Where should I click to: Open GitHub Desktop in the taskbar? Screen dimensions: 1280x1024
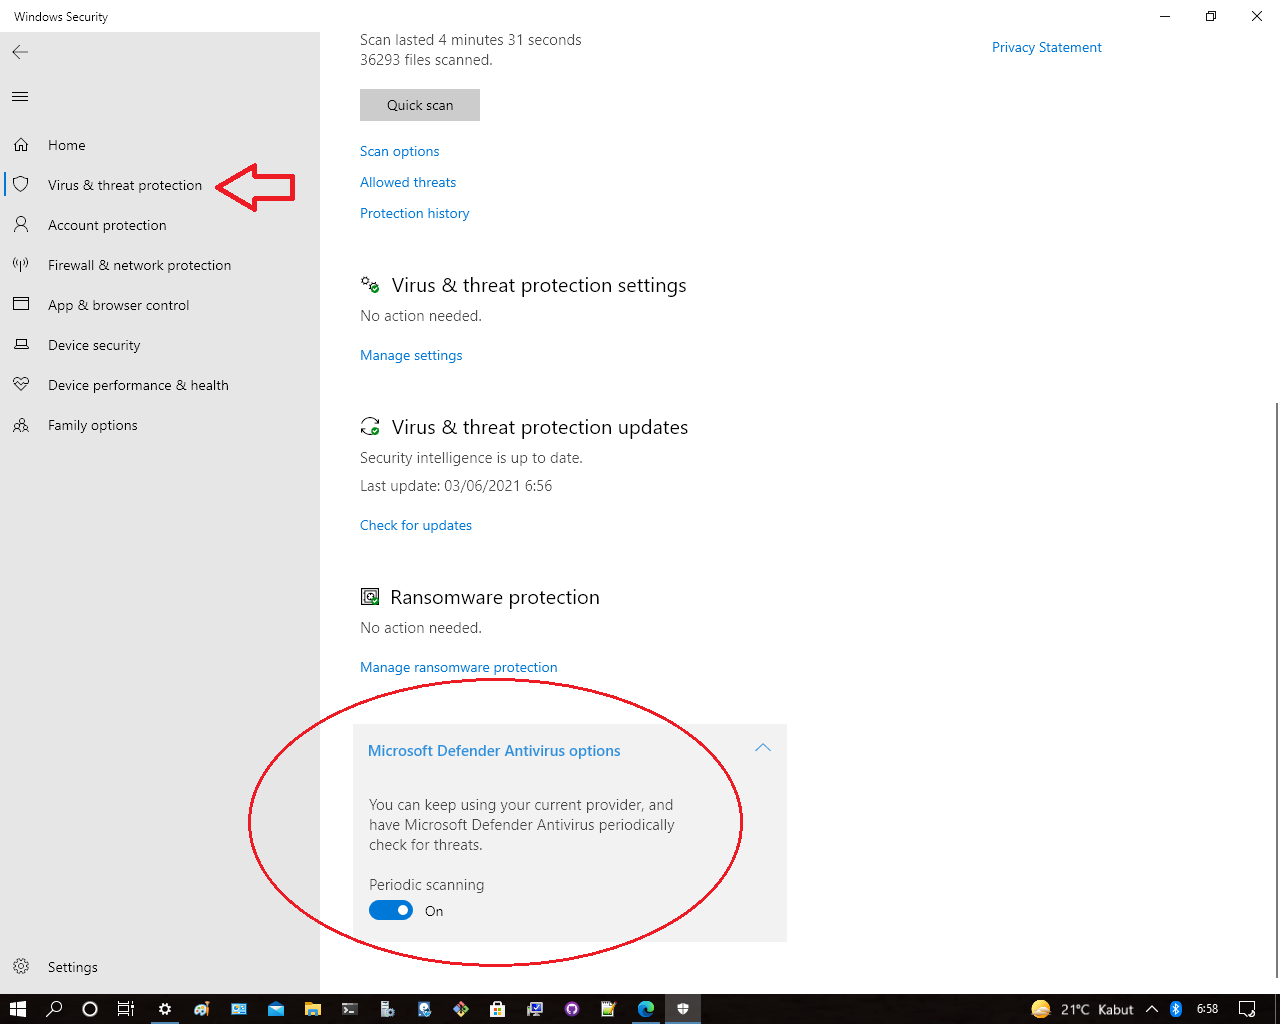tap(572, 1009)
